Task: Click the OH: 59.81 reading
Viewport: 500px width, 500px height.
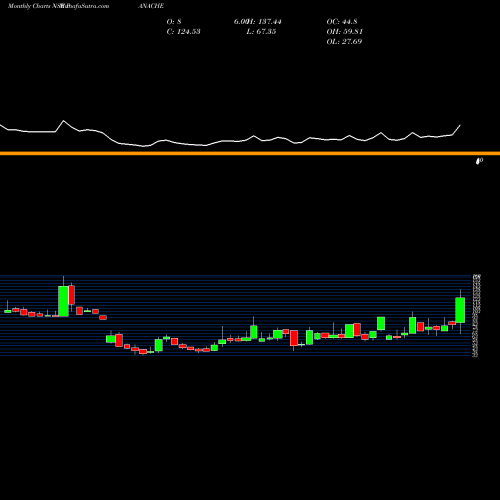Action: [344, 31]
